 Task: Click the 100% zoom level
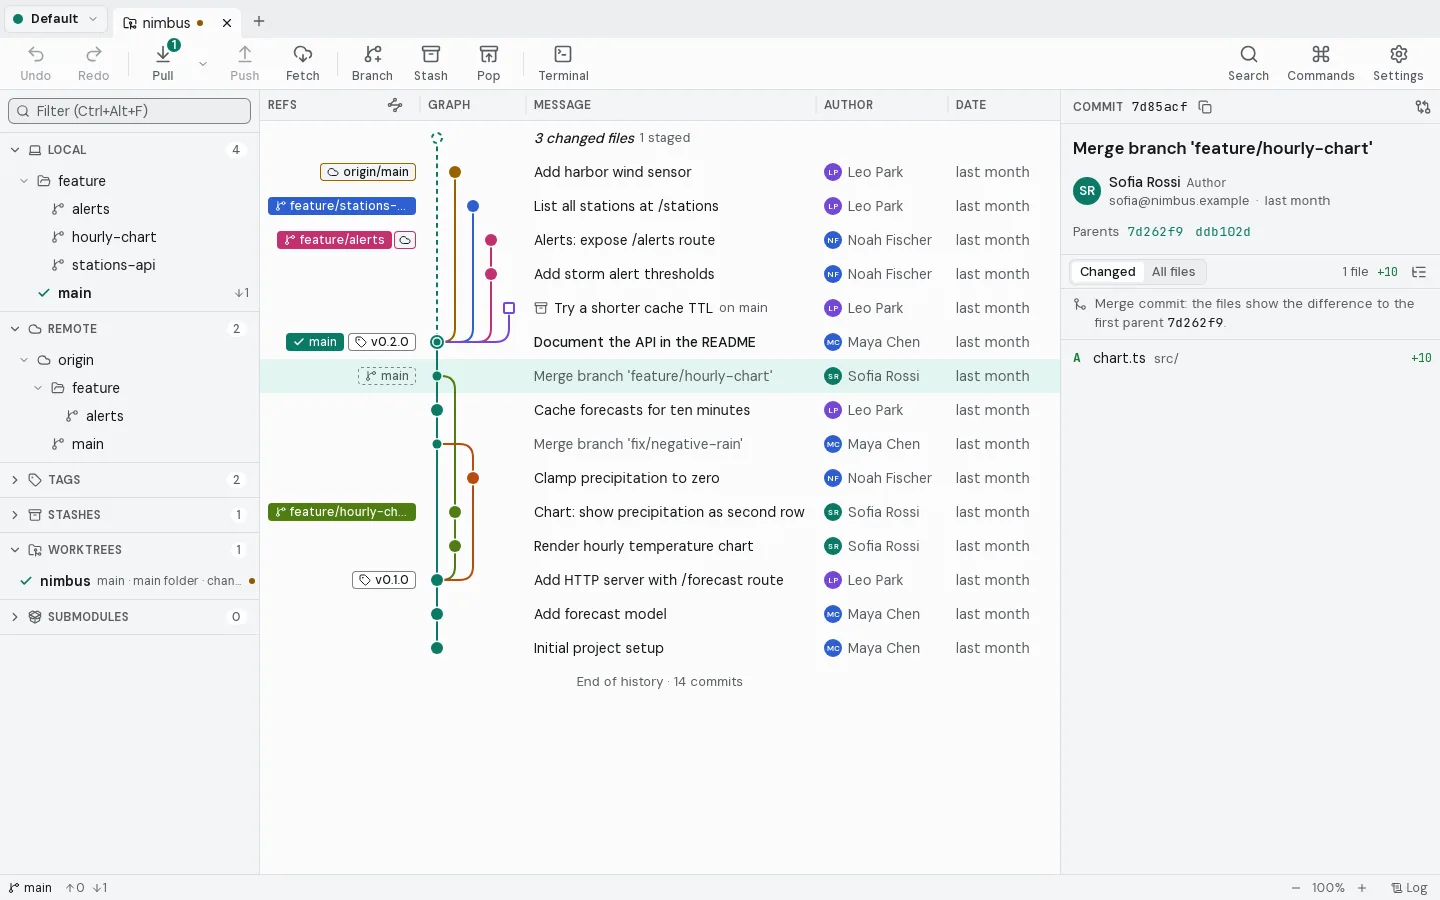(x=1328, y=888)
